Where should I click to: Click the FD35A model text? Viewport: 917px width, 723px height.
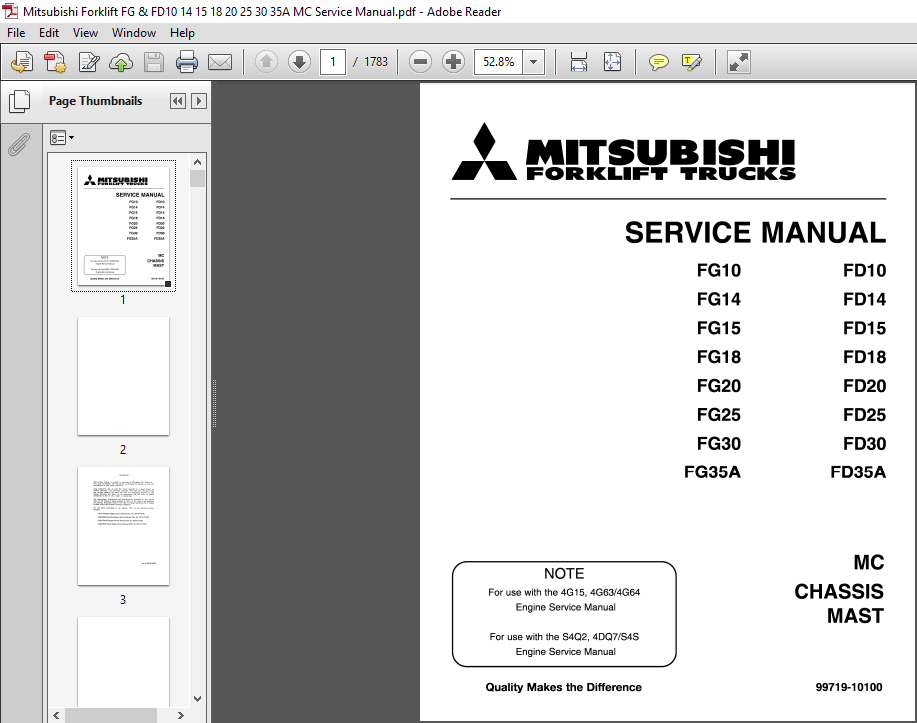858,472
